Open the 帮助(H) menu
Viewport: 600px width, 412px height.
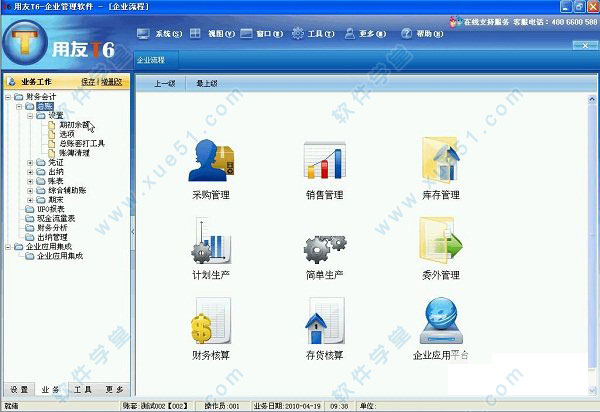click(422, 34)
